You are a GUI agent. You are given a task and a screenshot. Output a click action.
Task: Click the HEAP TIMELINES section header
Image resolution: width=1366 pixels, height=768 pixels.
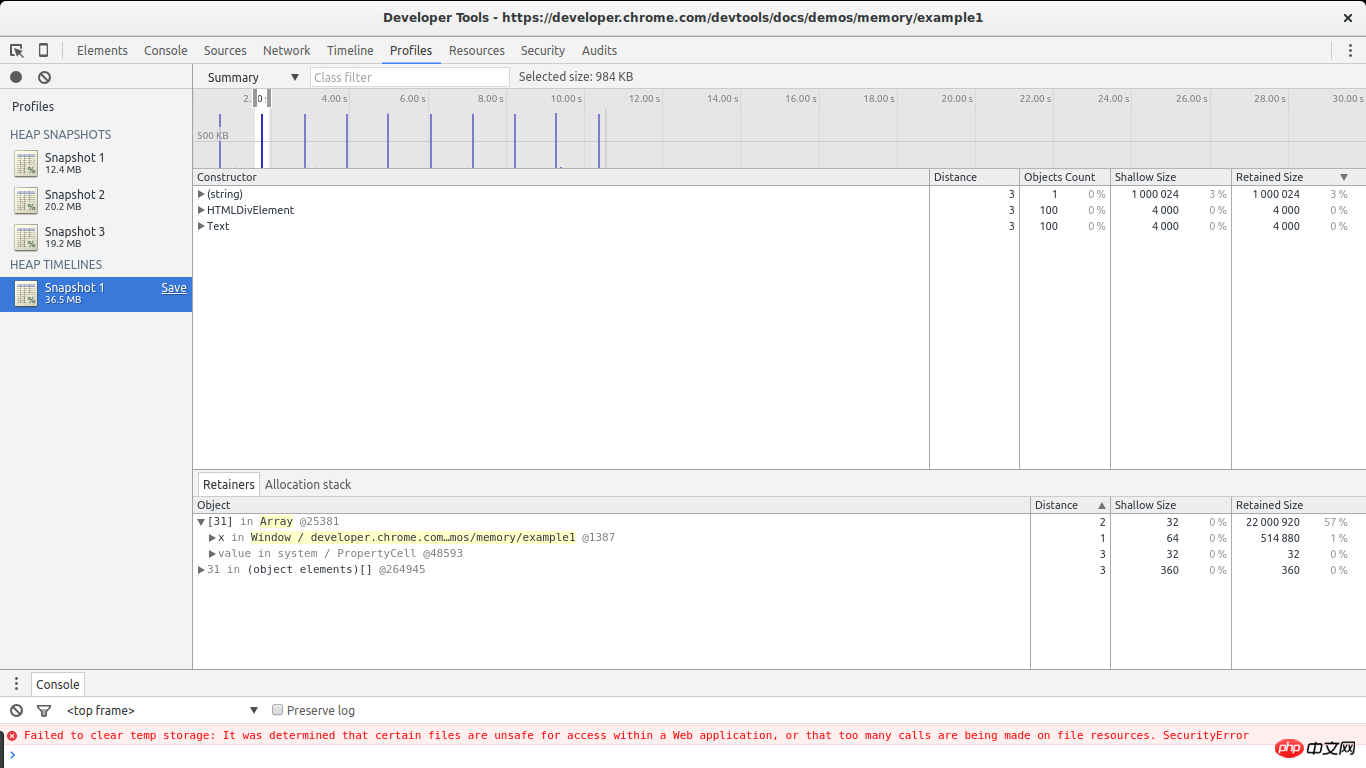(x=56, y=264)
